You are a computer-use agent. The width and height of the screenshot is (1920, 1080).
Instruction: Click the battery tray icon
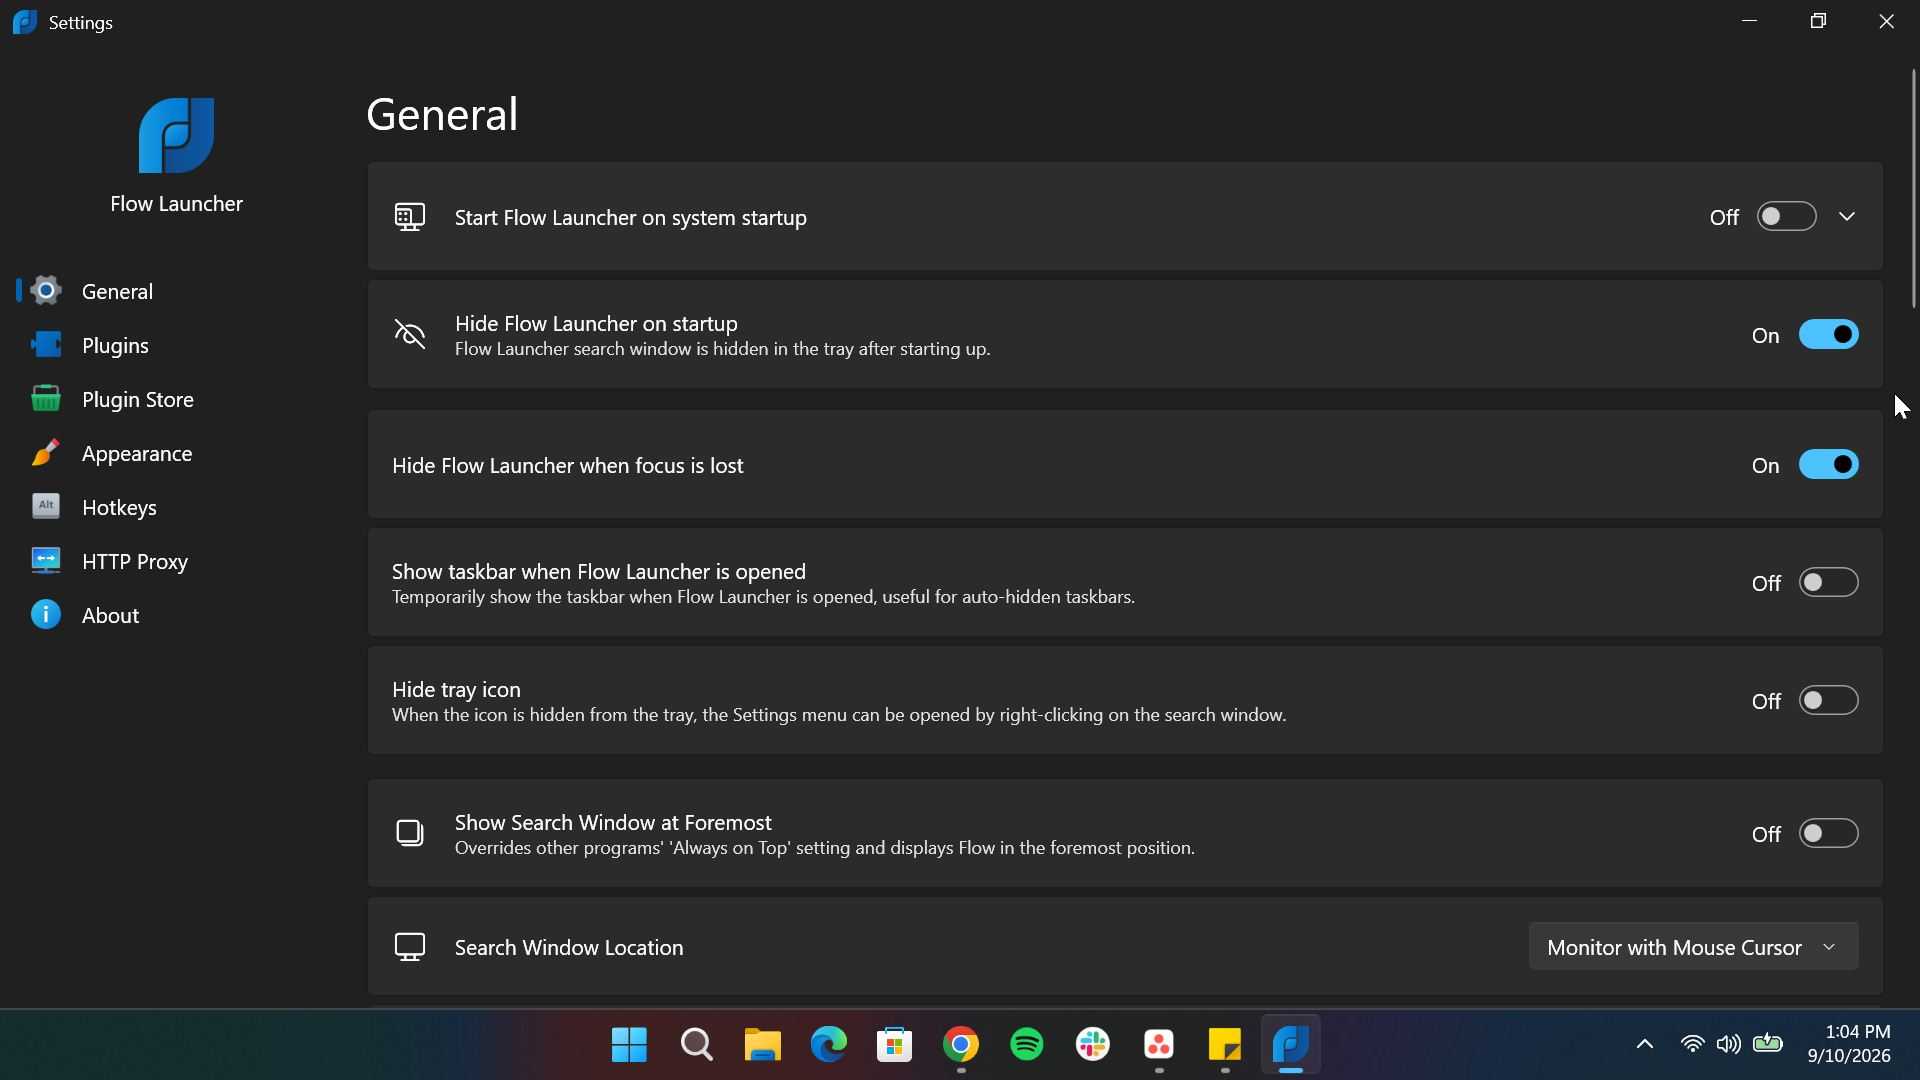[x=1768, y=1045]
